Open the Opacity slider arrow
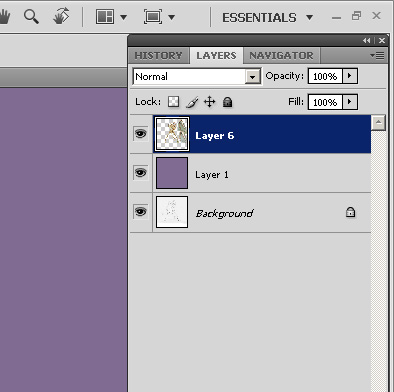 point(350,76)
